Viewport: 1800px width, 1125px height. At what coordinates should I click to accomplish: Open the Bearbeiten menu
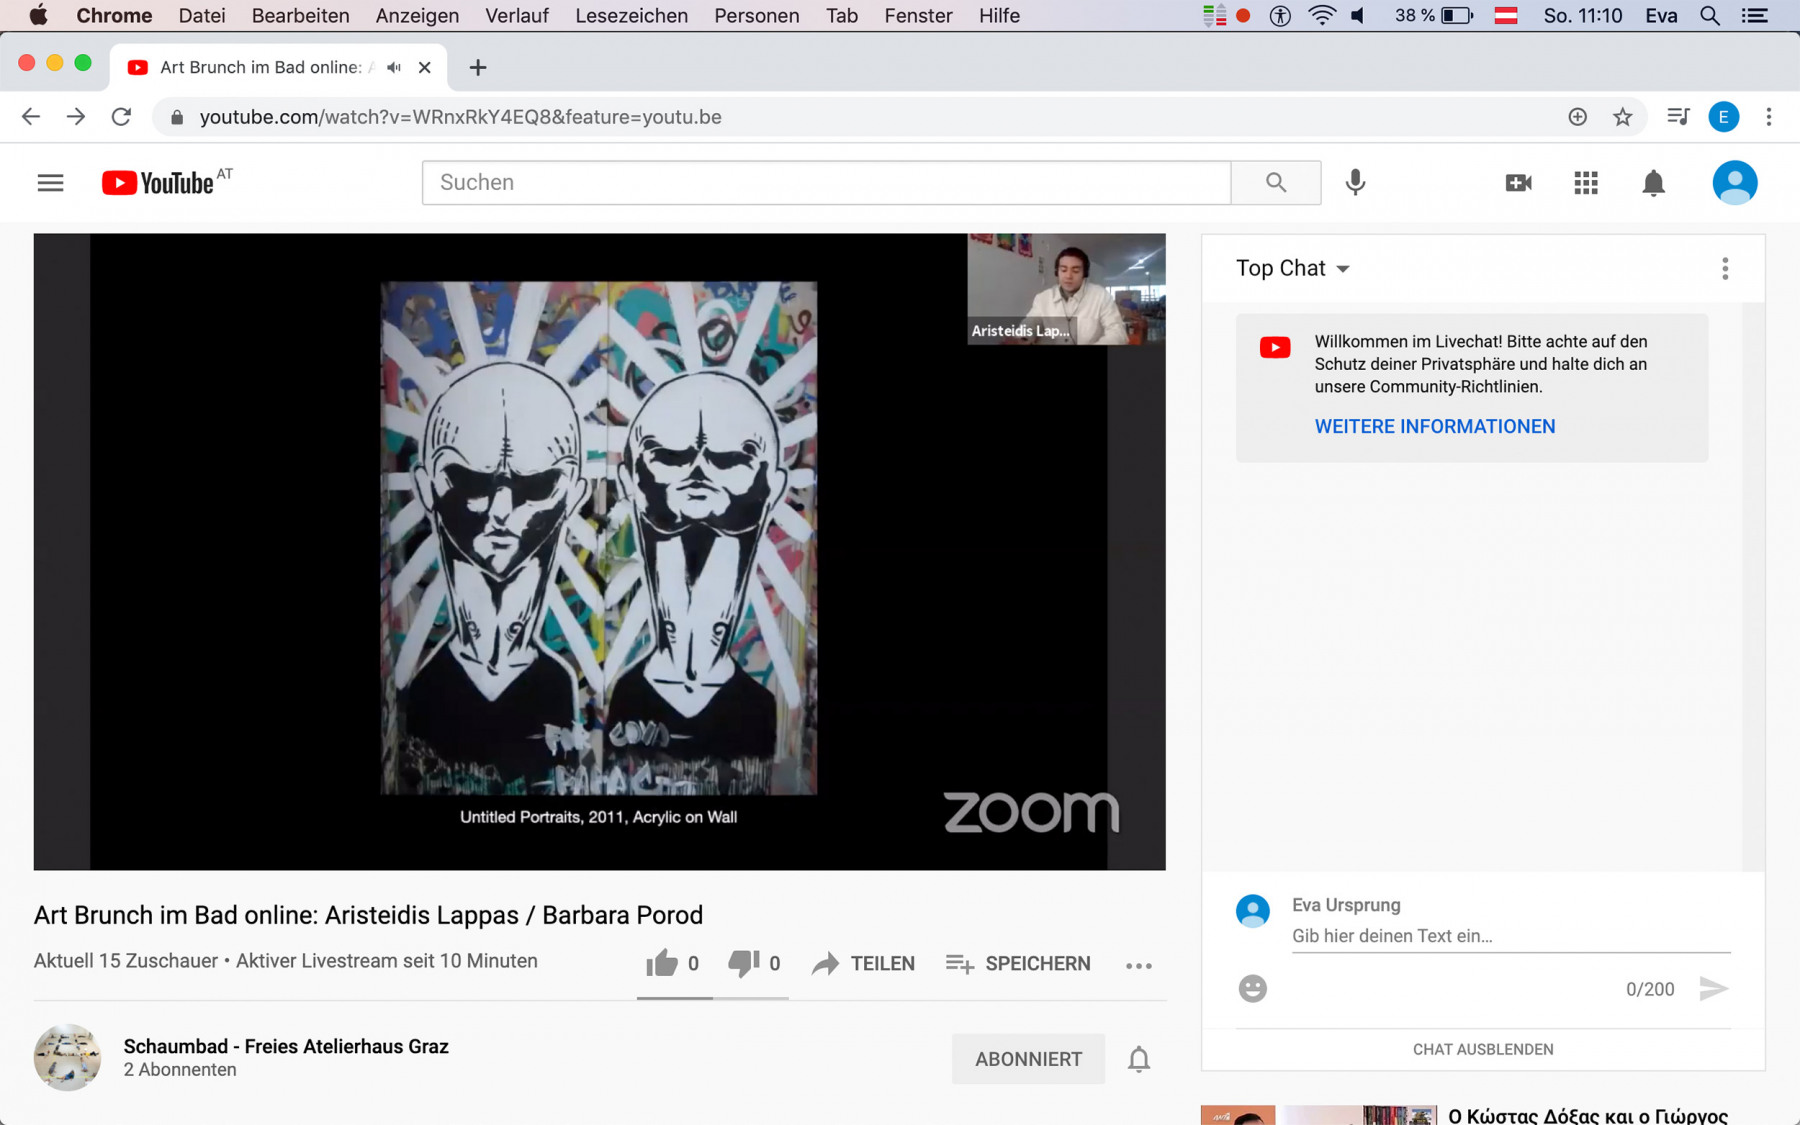pos(300,15)
